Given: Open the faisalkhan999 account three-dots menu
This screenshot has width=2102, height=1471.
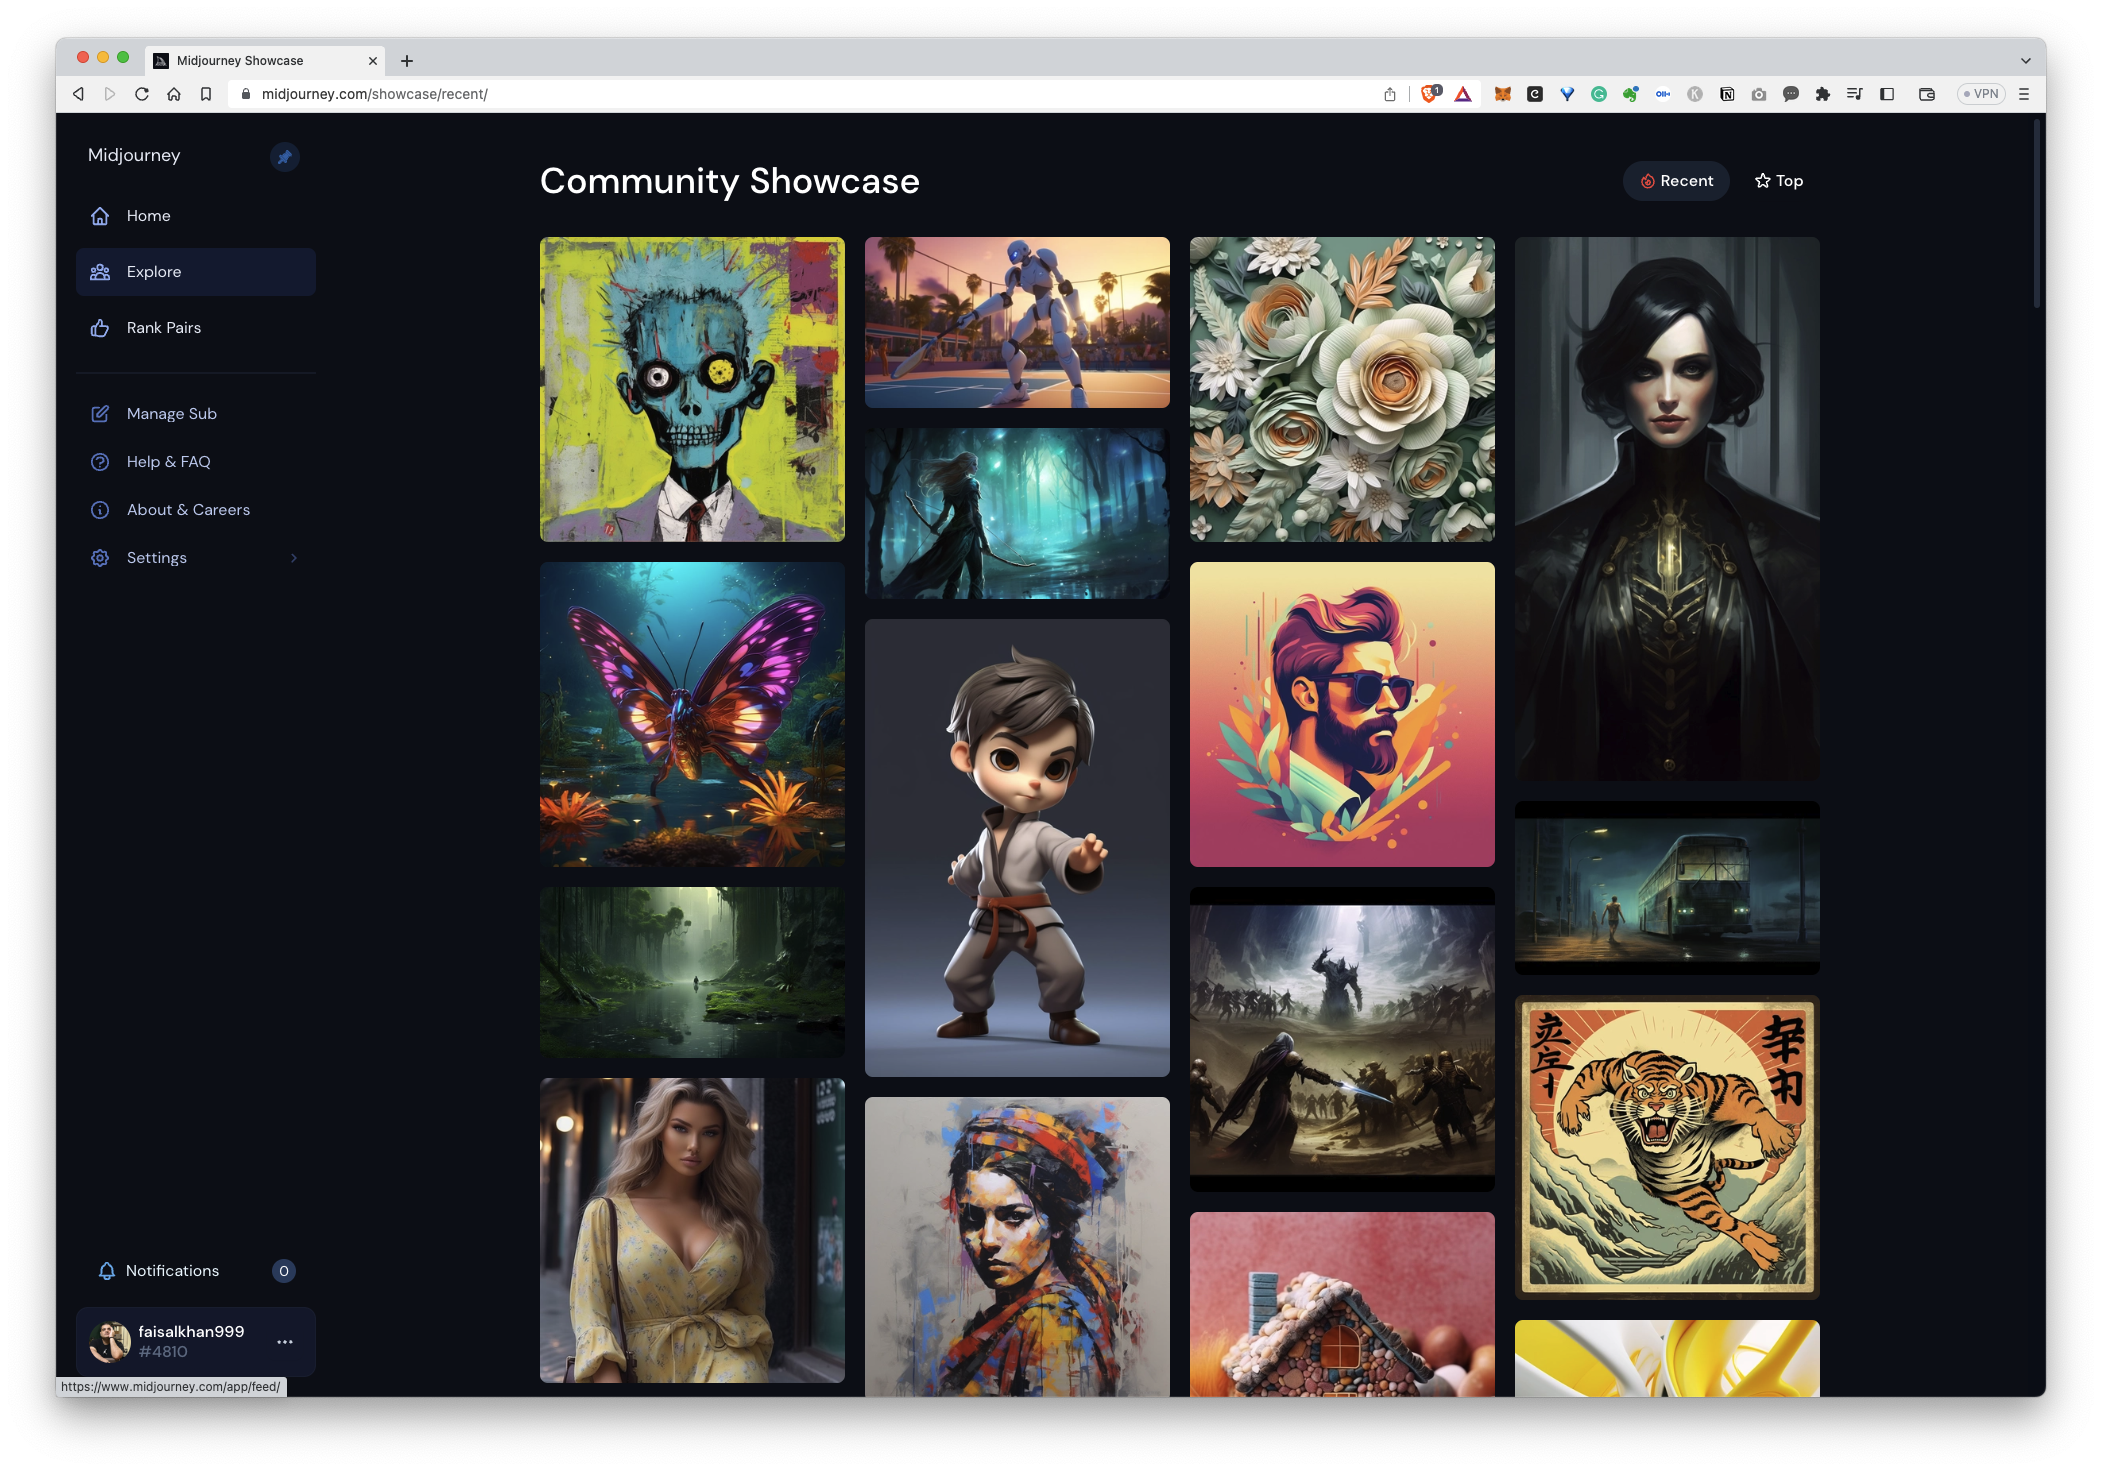Looking at the screenshot, I should [285, 1342].
